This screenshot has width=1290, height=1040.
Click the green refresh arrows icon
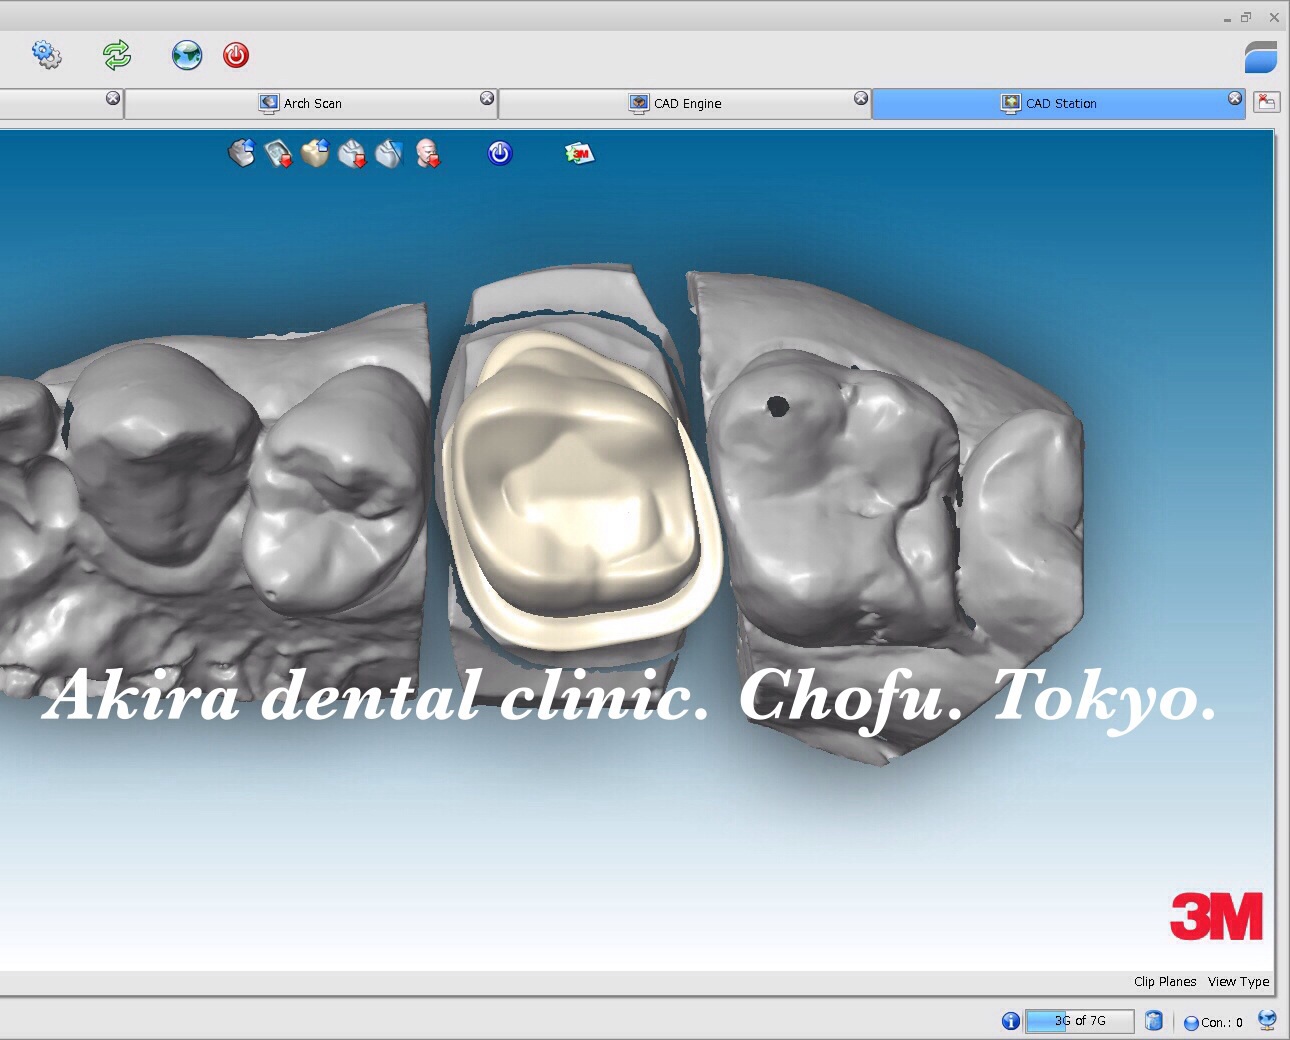(x=117, y=55)
